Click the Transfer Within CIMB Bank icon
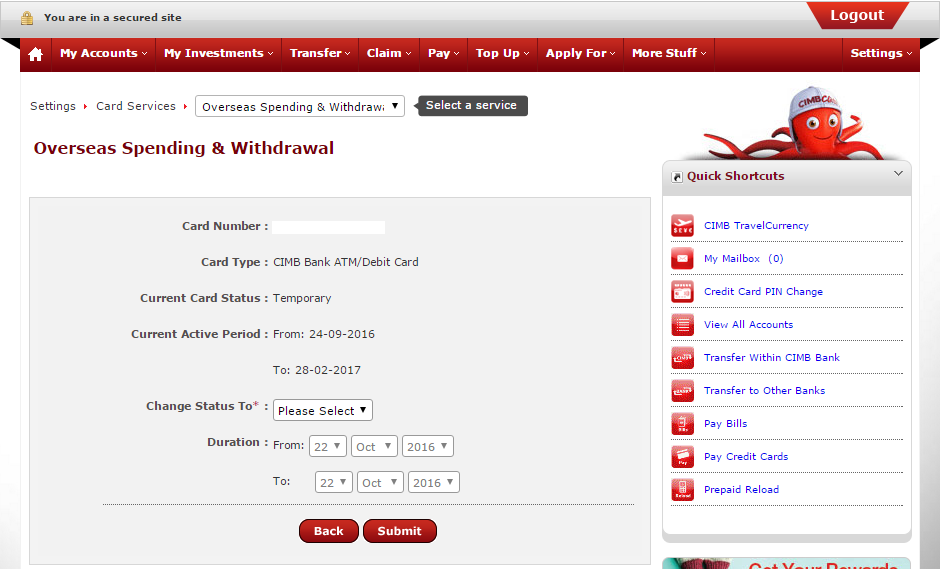This screenshot has width=940, height=569. click(682, 357)
